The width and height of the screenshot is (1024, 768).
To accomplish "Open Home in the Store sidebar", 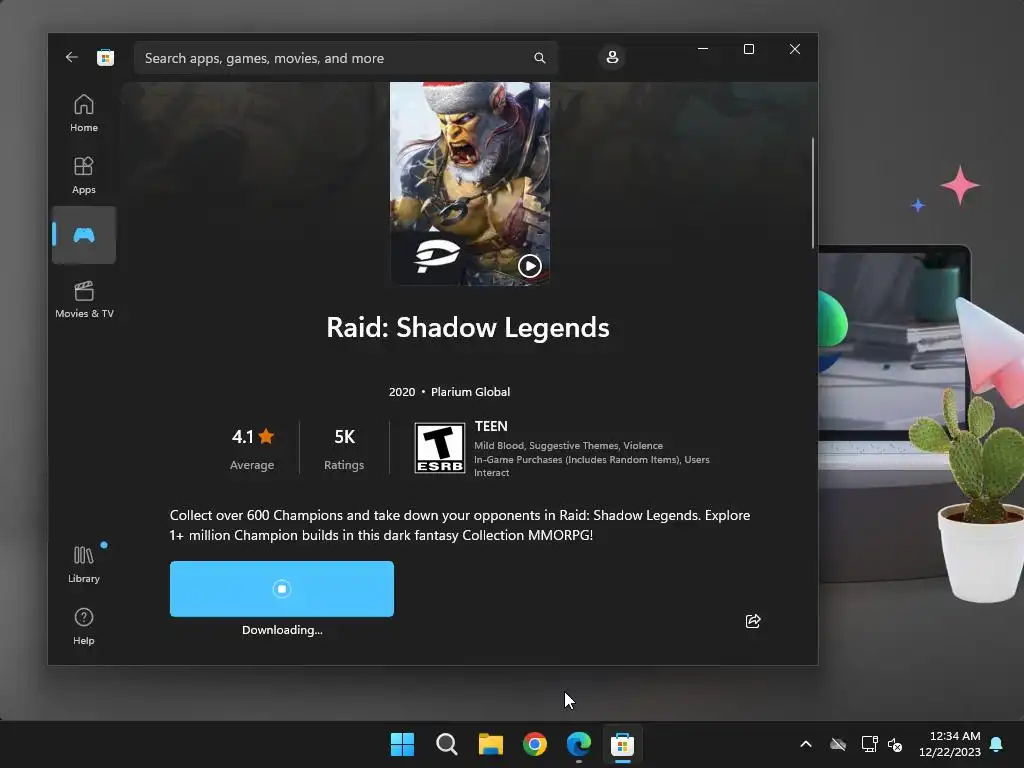I will tap(84, 114).
